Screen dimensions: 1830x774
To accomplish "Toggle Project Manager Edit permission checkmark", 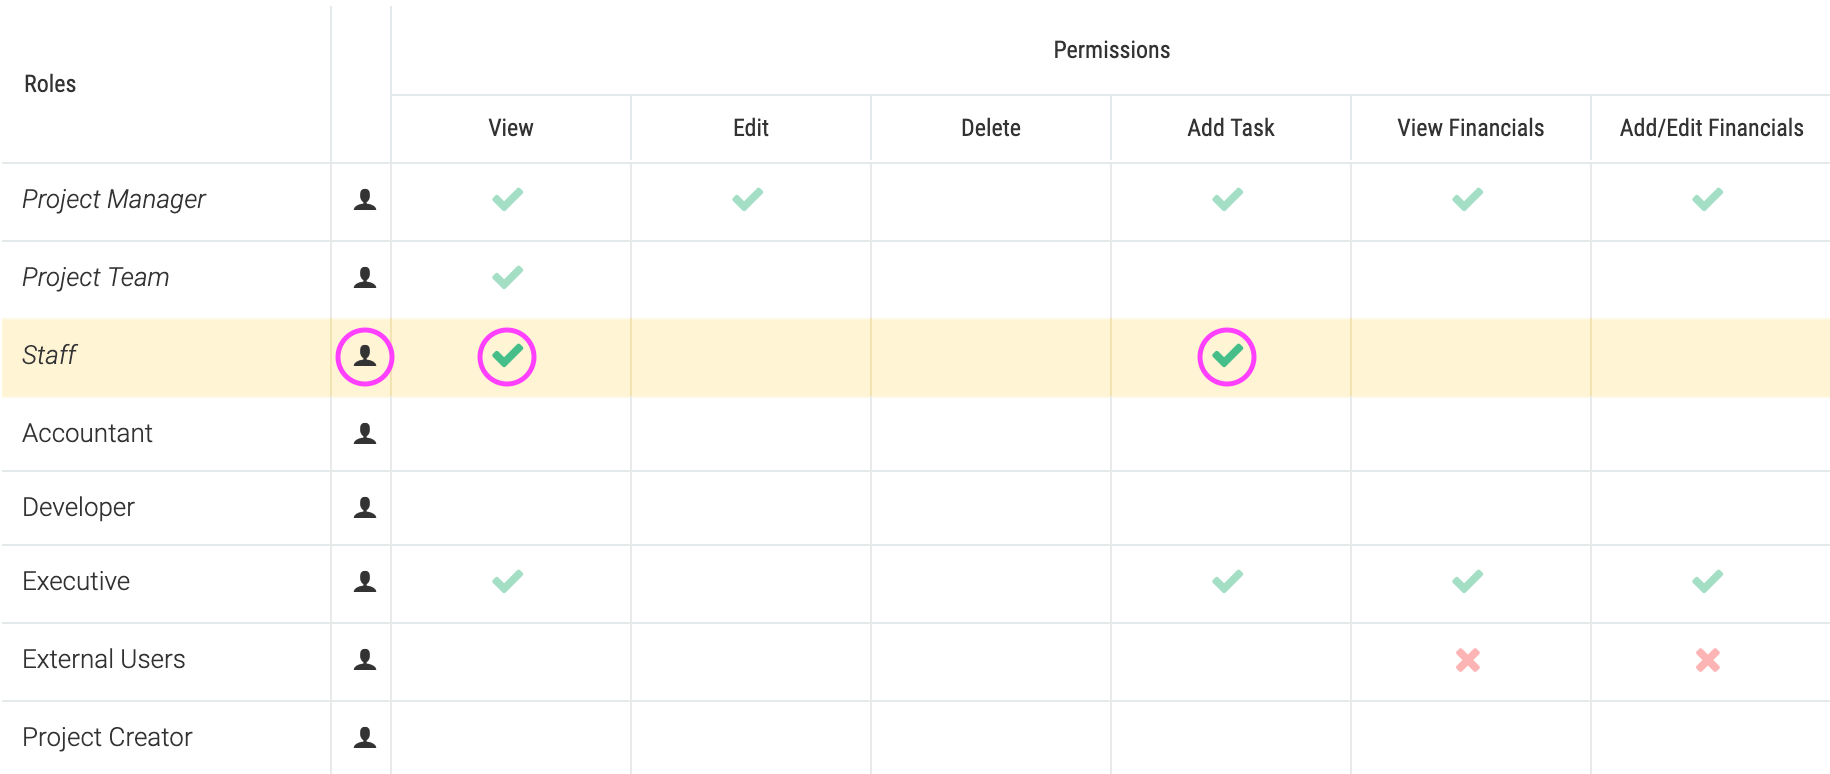I will [747, 199].
